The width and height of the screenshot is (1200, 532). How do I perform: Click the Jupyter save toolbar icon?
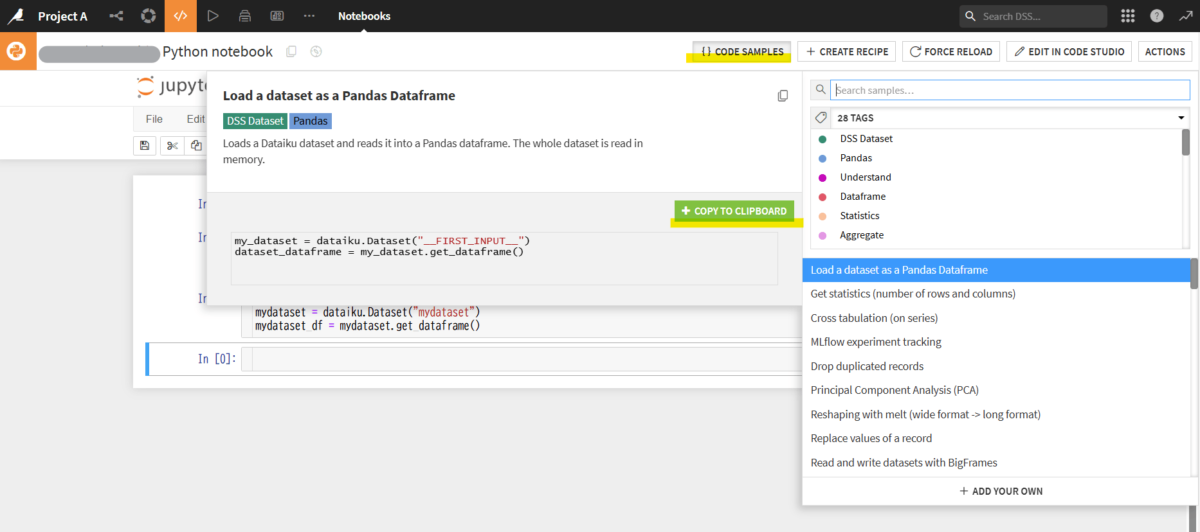[145, 146]
